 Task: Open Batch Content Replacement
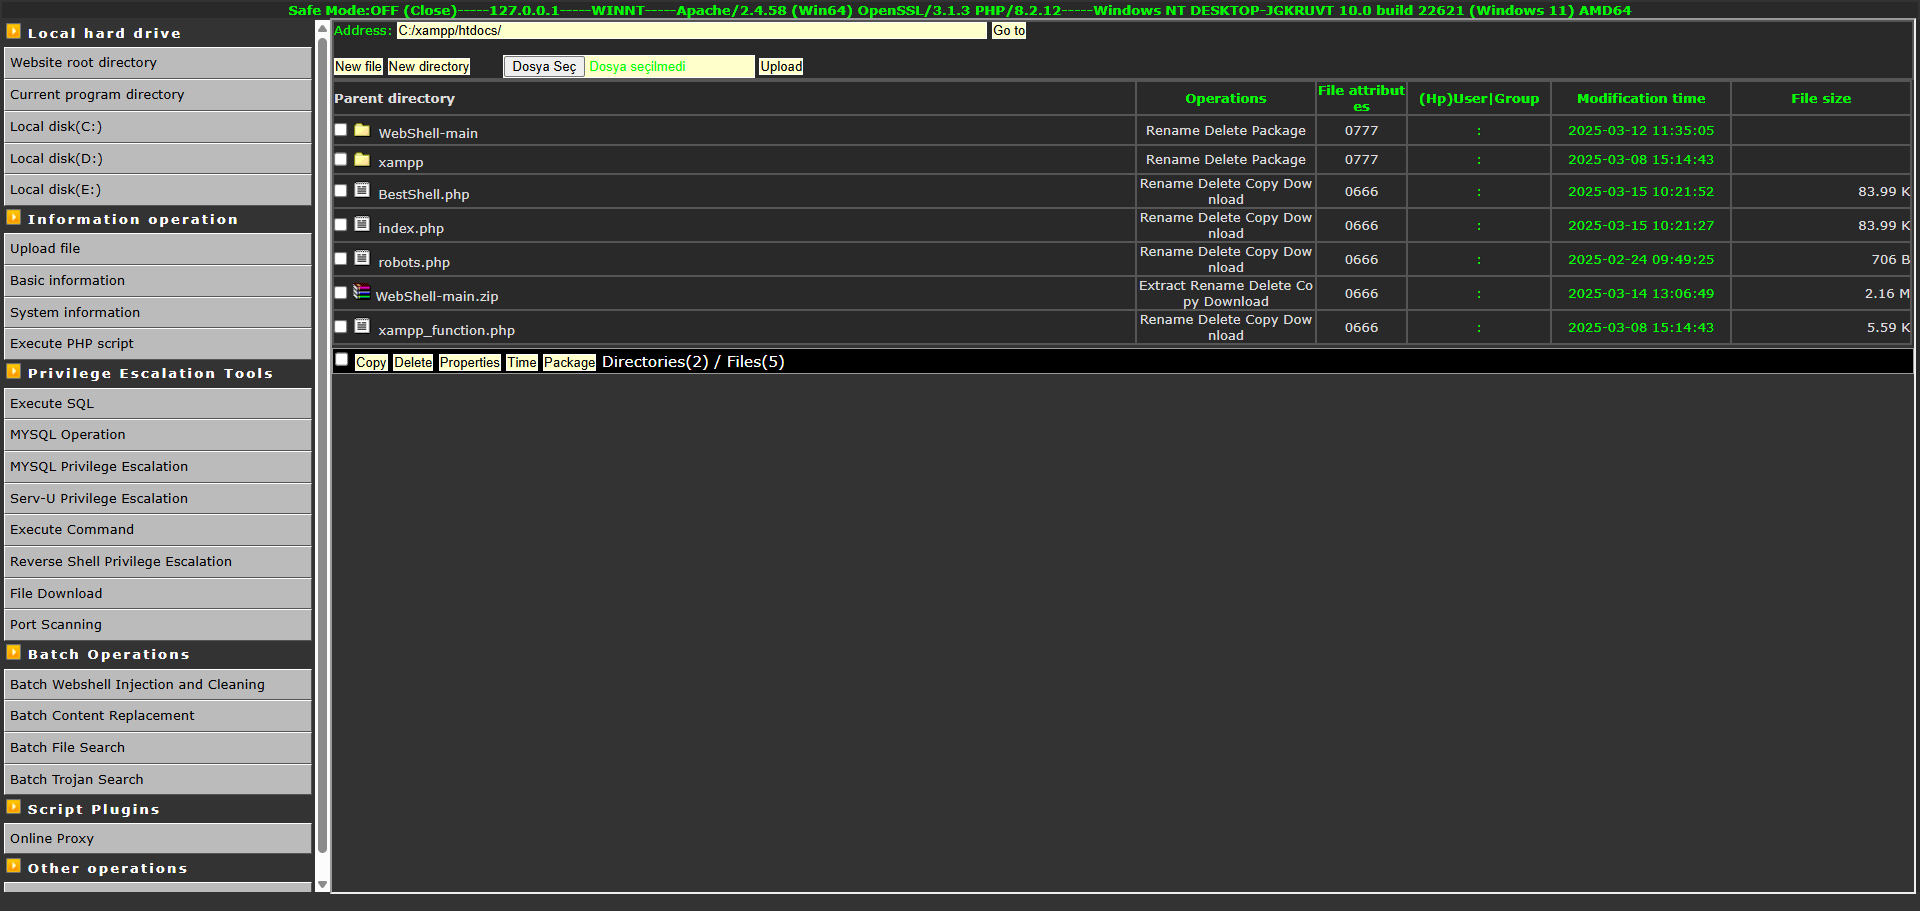158,715
